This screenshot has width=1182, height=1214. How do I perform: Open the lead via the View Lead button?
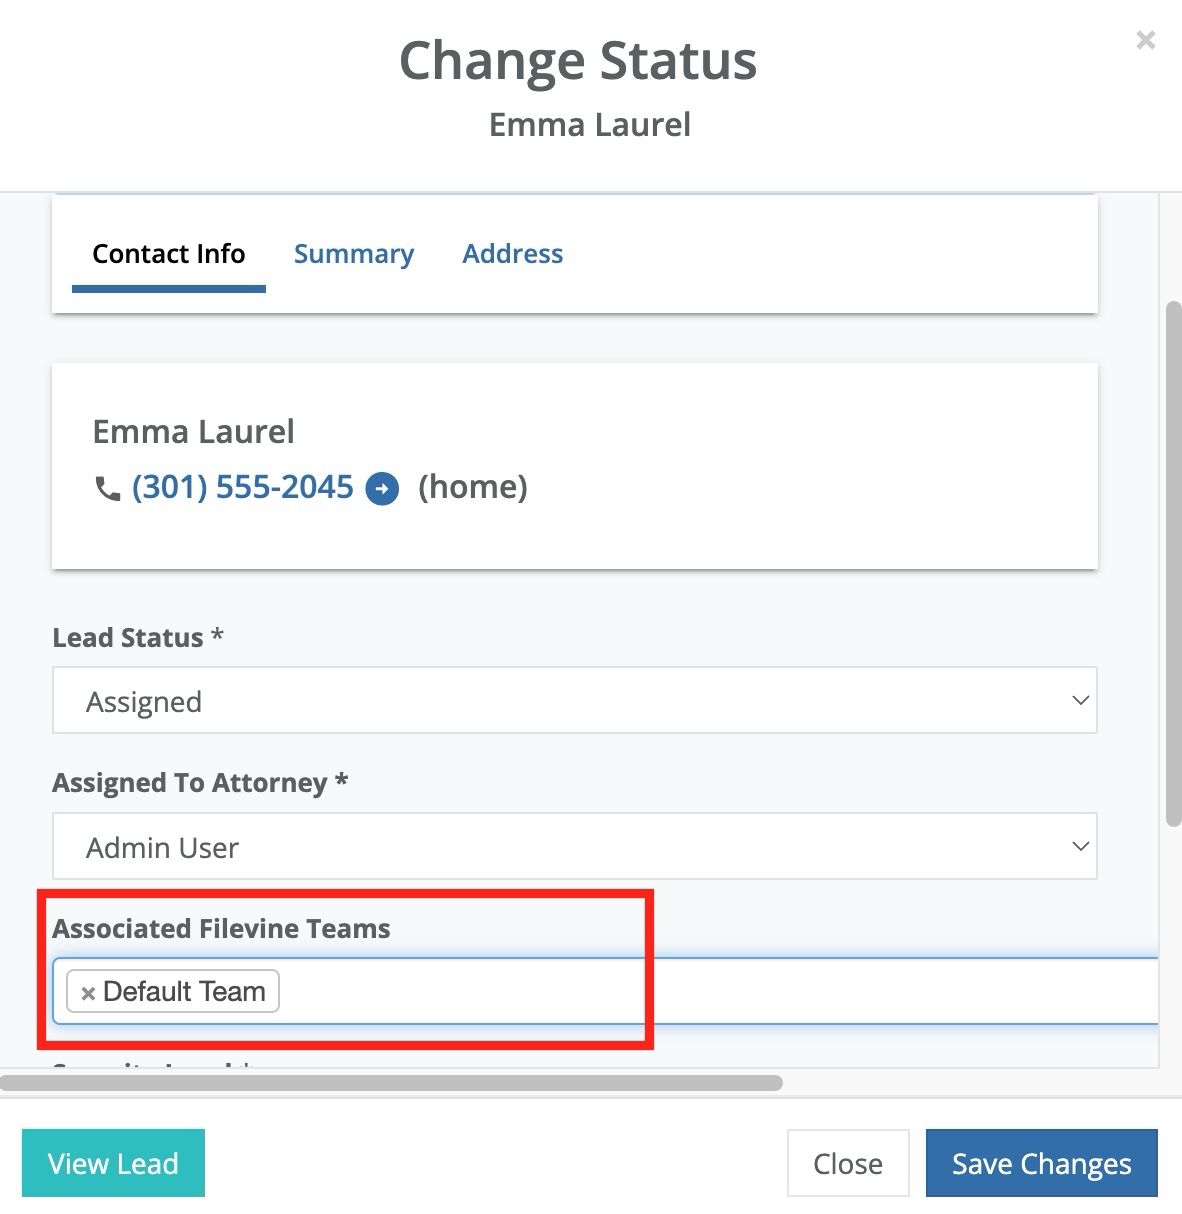pos(113,1163)
